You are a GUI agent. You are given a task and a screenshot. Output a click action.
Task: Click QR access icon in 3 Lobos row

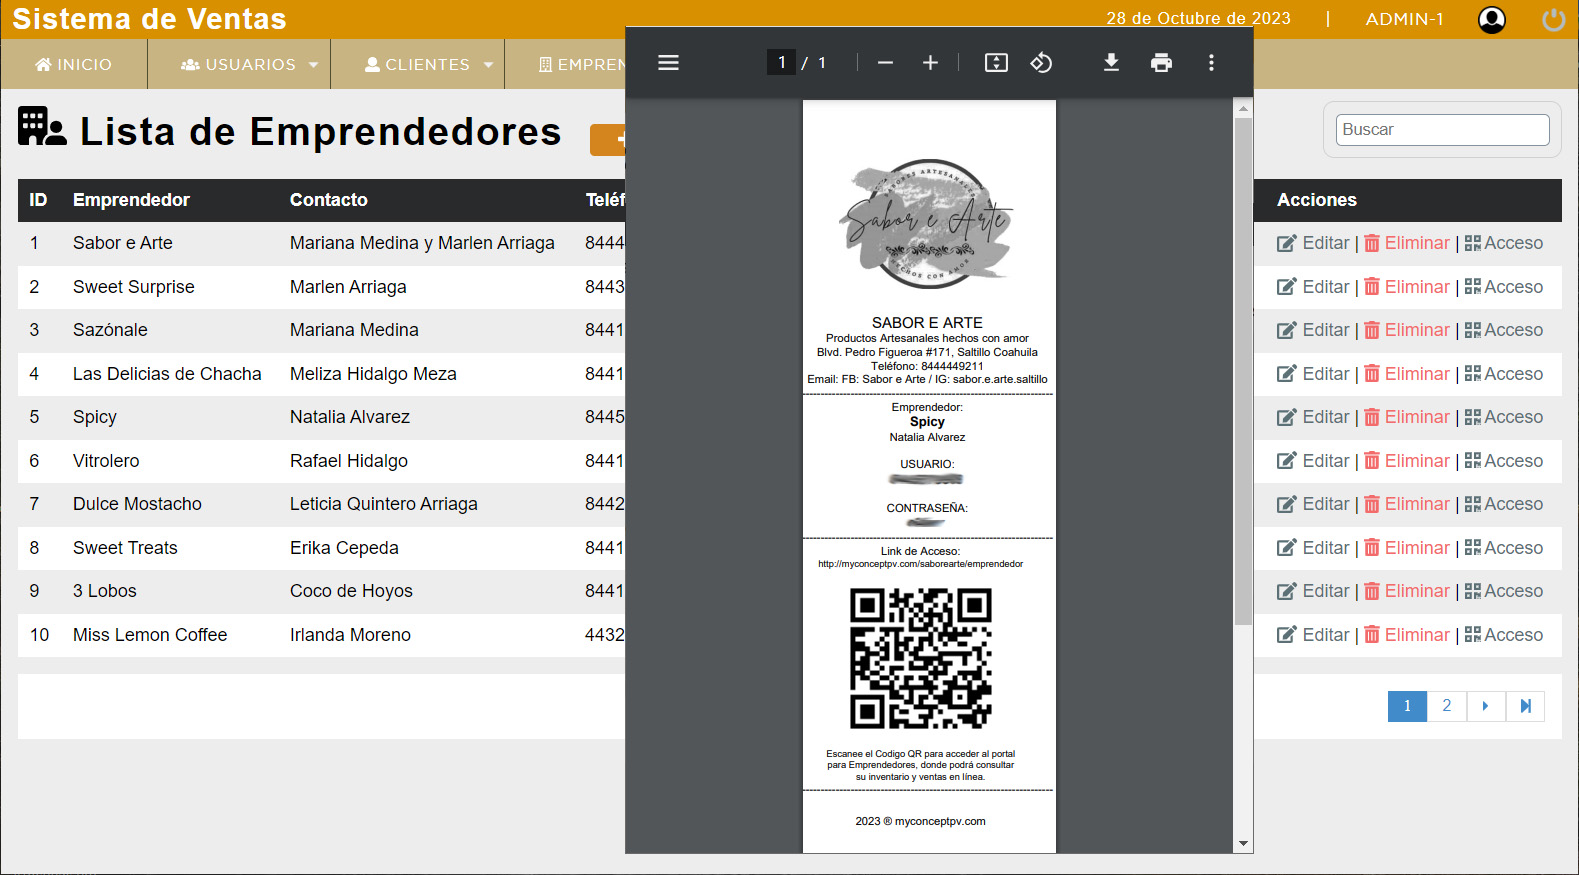[x=1472, y=591]
